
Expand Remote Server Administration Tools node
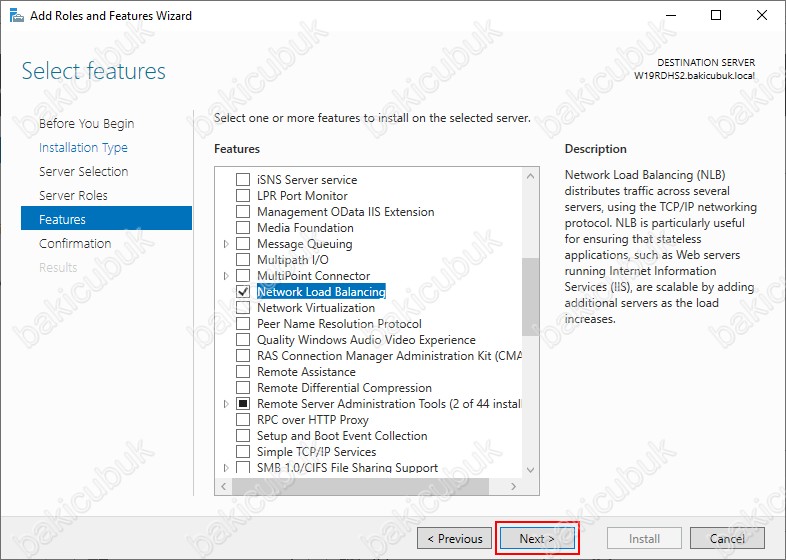click(x=226, y=404)
